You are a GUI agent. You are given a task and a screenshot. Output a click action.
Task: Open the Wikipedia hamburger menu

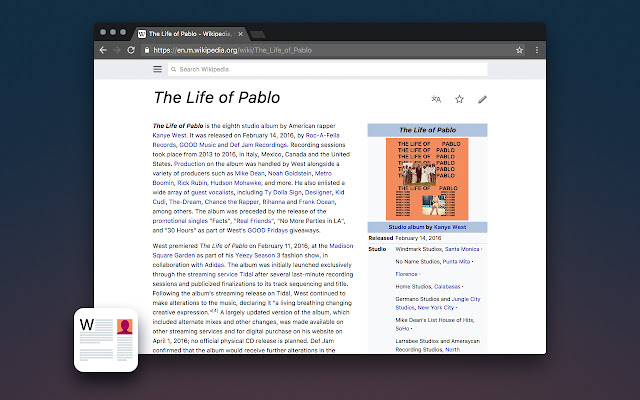pyautogui.click(x=157, y=69)
